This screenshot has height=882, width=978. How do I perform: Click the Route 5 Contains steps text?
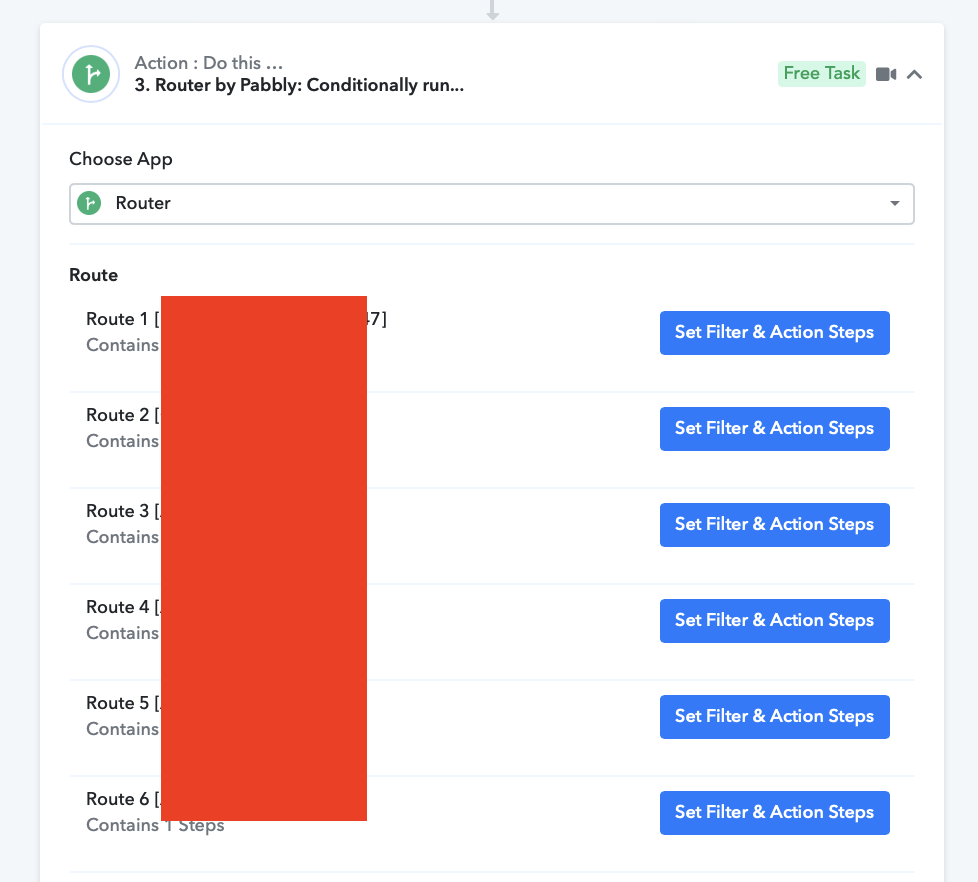pyautogui.click(x=123, y=729)
